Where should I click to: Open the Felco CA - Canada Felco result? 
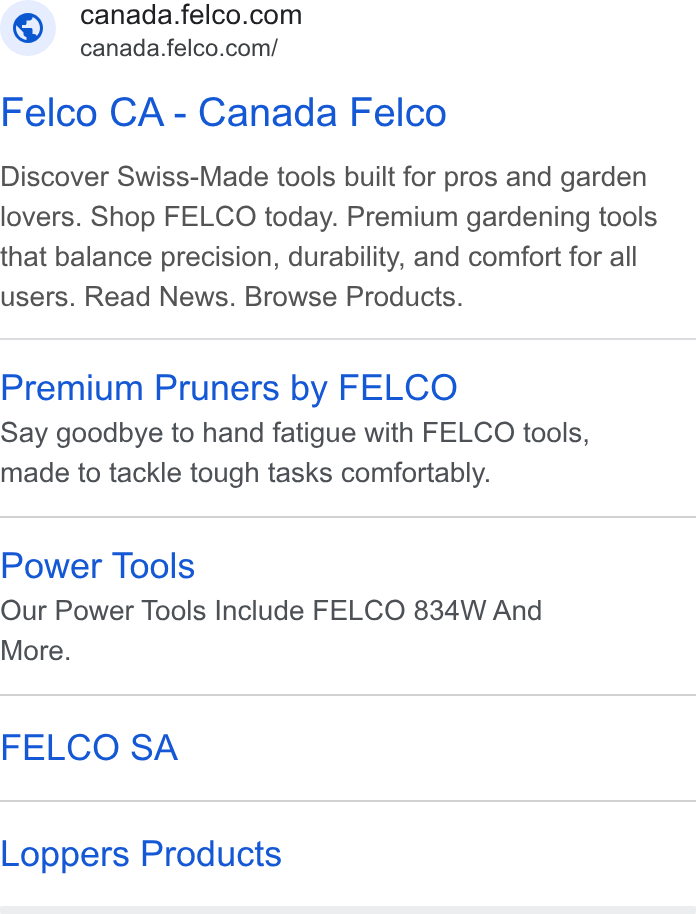click(223, 112)
